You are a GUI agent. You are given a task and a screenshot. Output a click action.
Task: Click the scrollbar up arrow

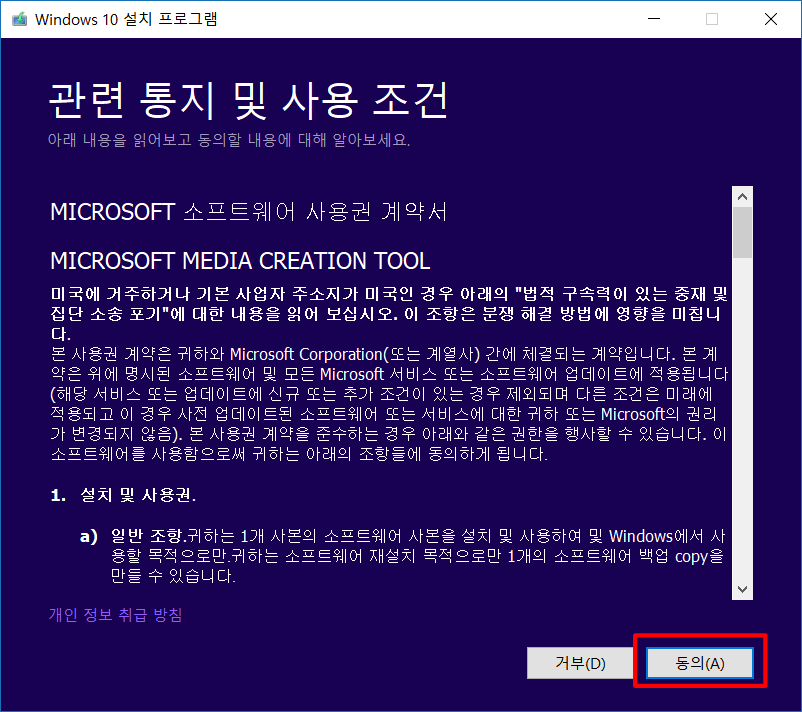[742, 196]
